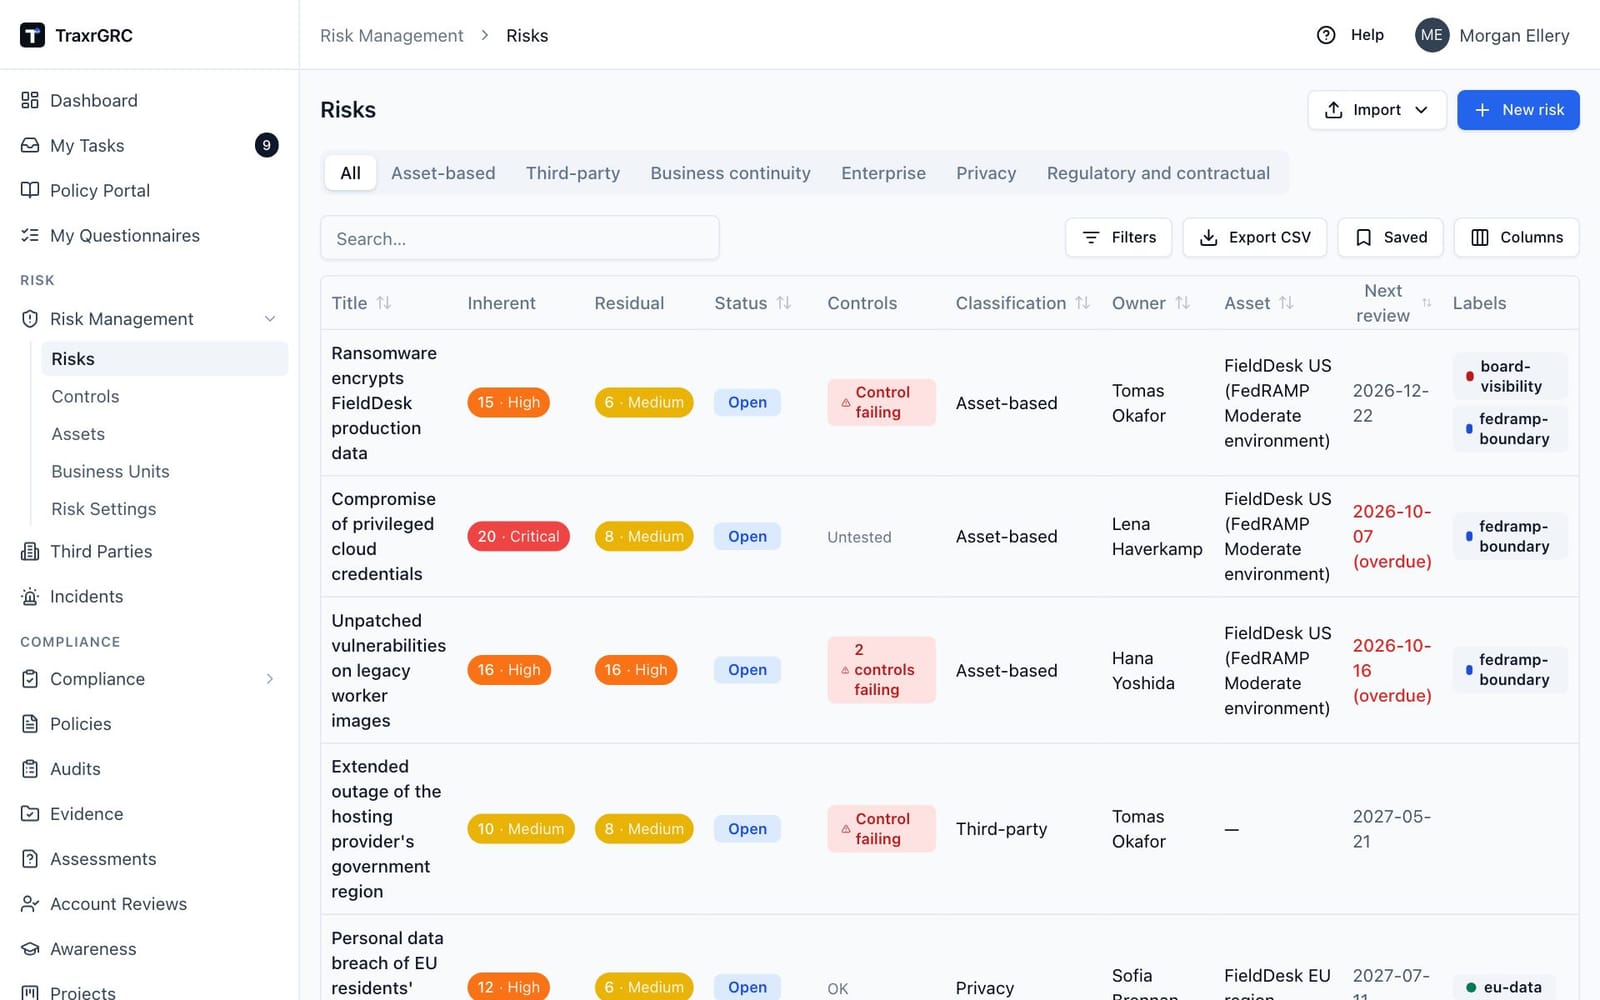Viewport: 1600px width, 1000px height.
Task: Sort by Classification column arrows
Action: click(1082, 302)
